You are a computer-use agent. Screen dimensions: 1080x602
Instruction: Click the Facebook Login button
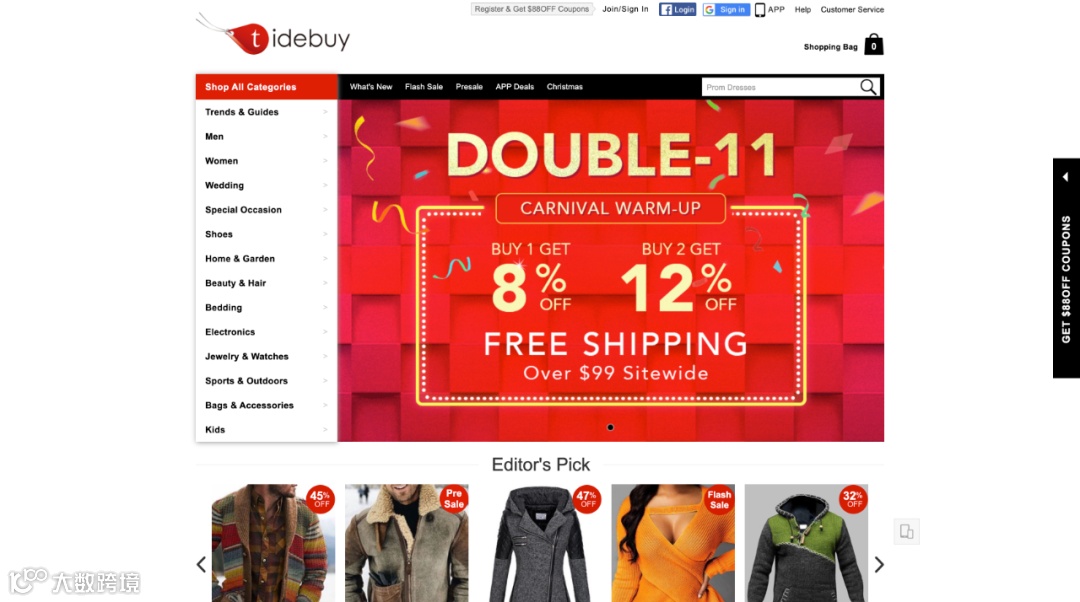coord(677,10)
